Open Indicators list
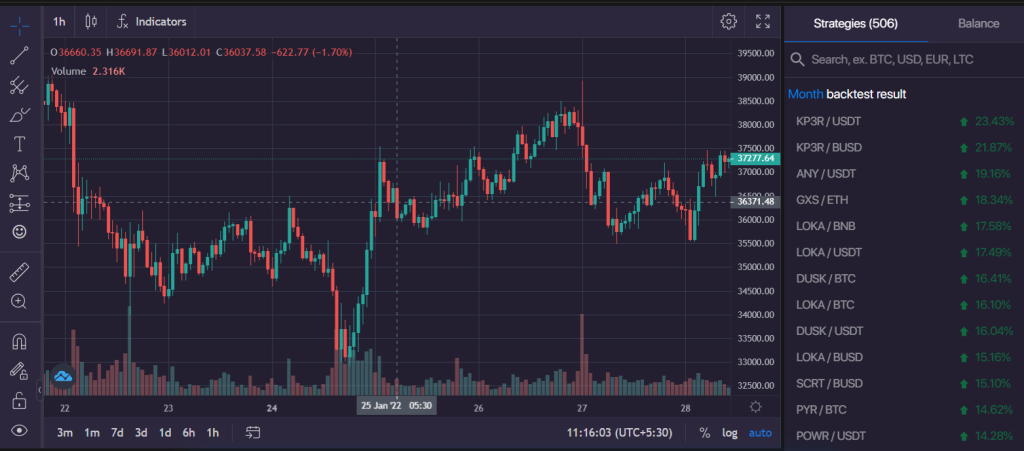 pyautogui.click(x=152, y=22)
